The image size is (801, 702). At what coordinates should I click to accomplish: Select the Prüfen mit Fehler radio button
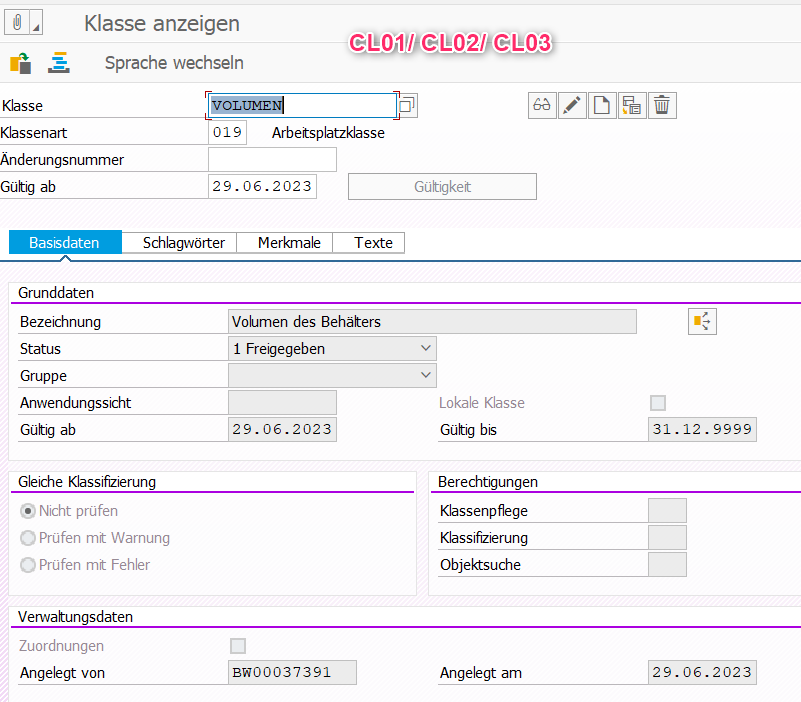click(28, 565)
